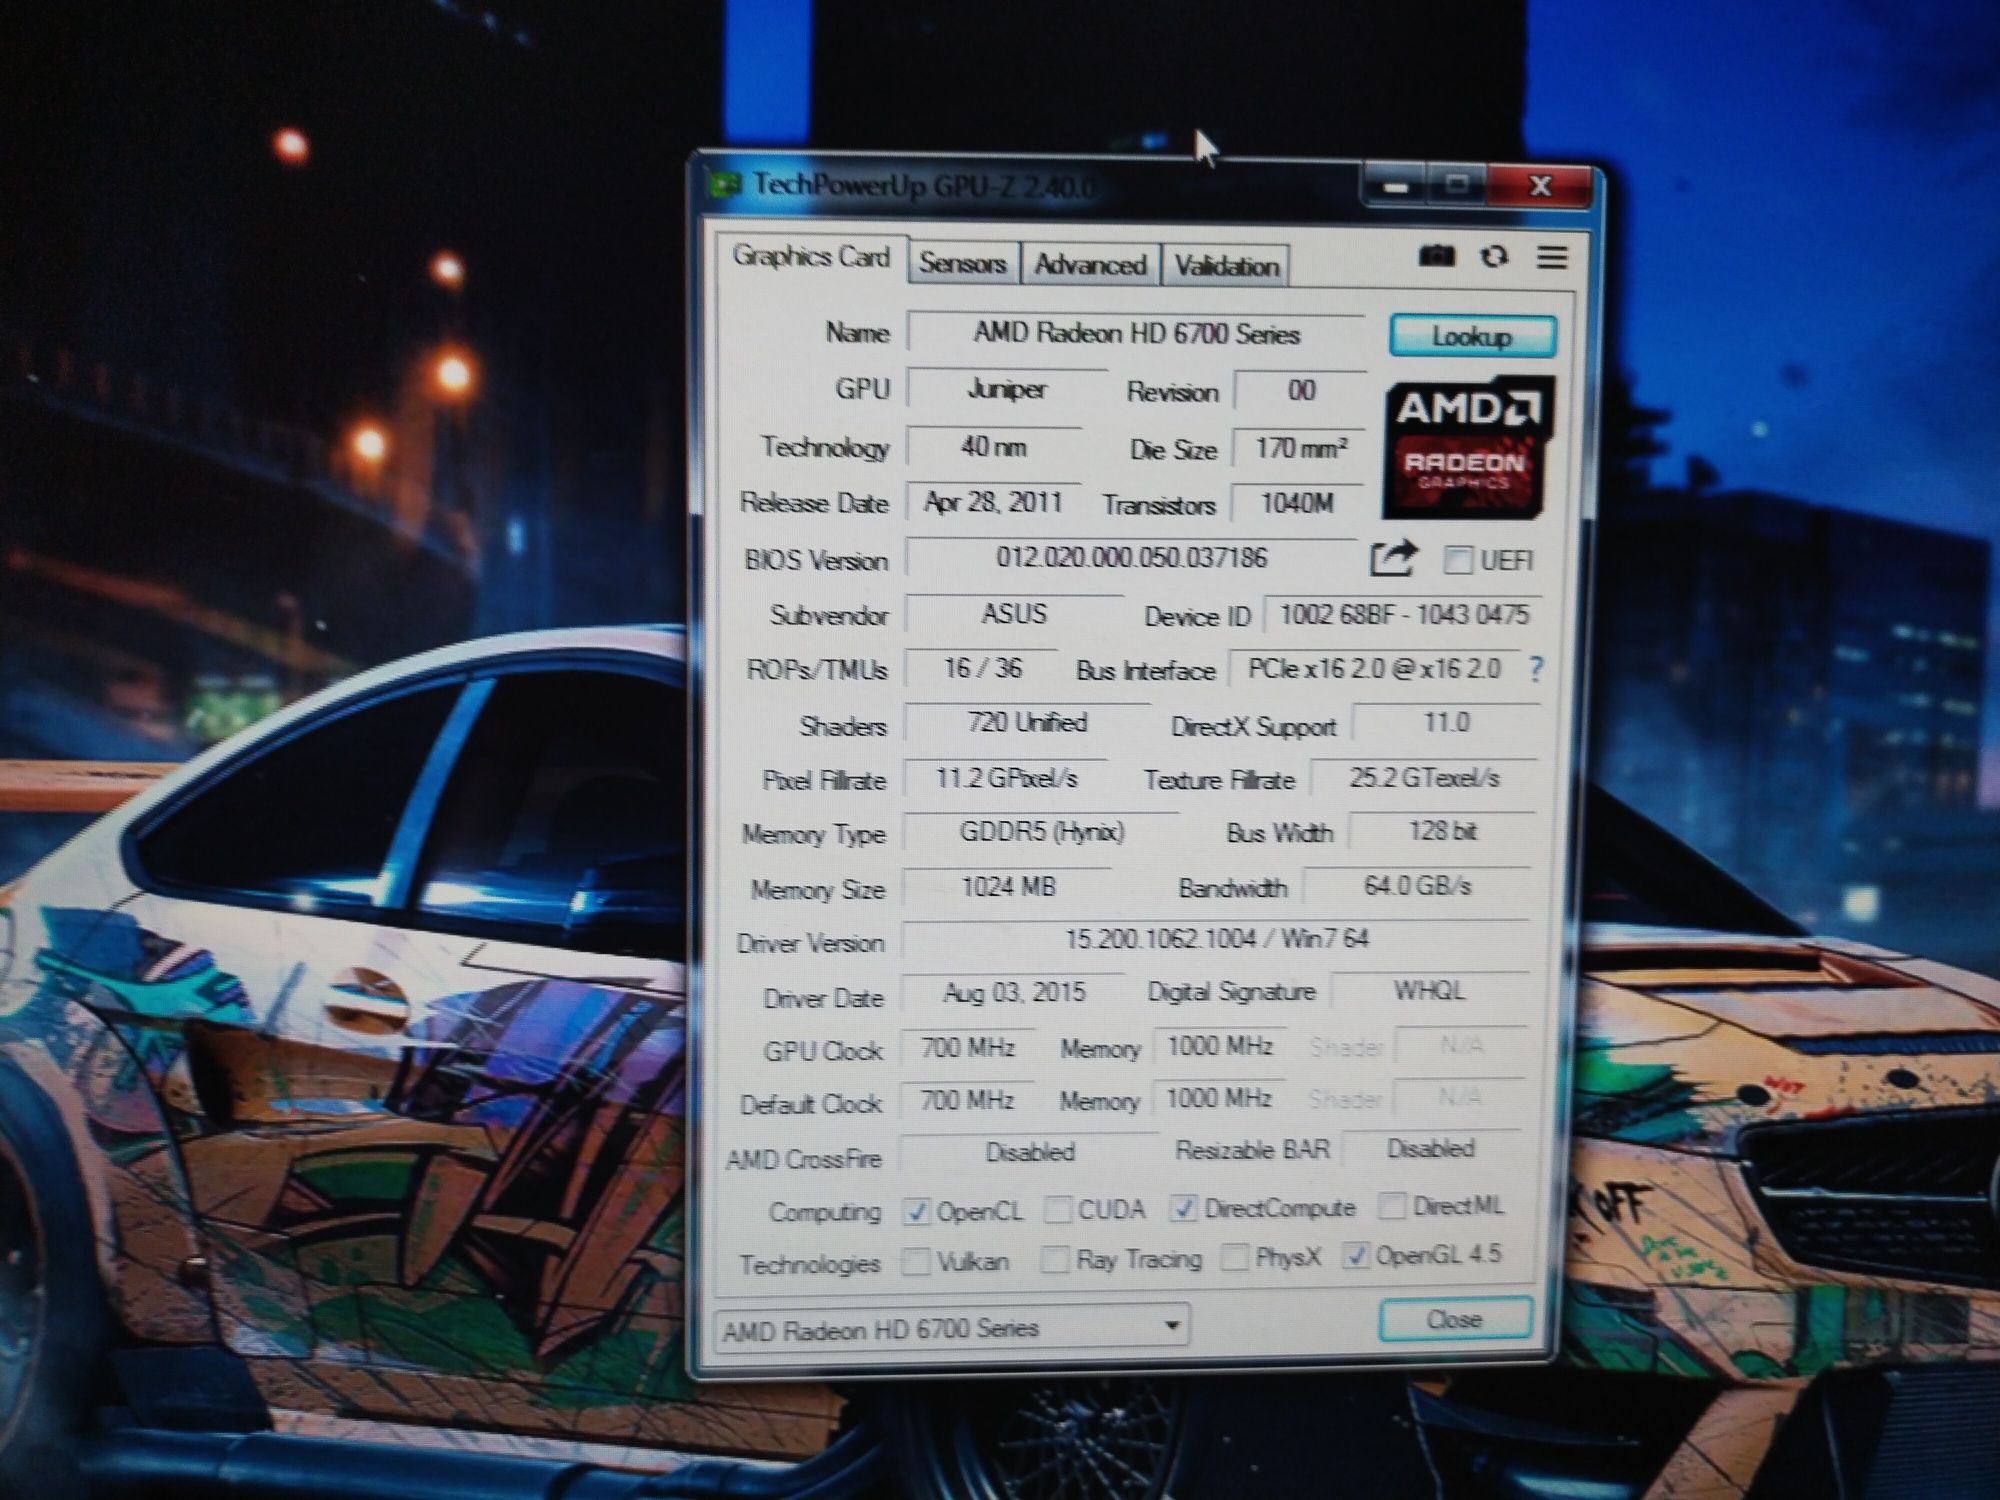Click the Pixel Fillrate 11.2 GPixel/s value
2000x1500 pixels.
click(x=1006, y=778)
